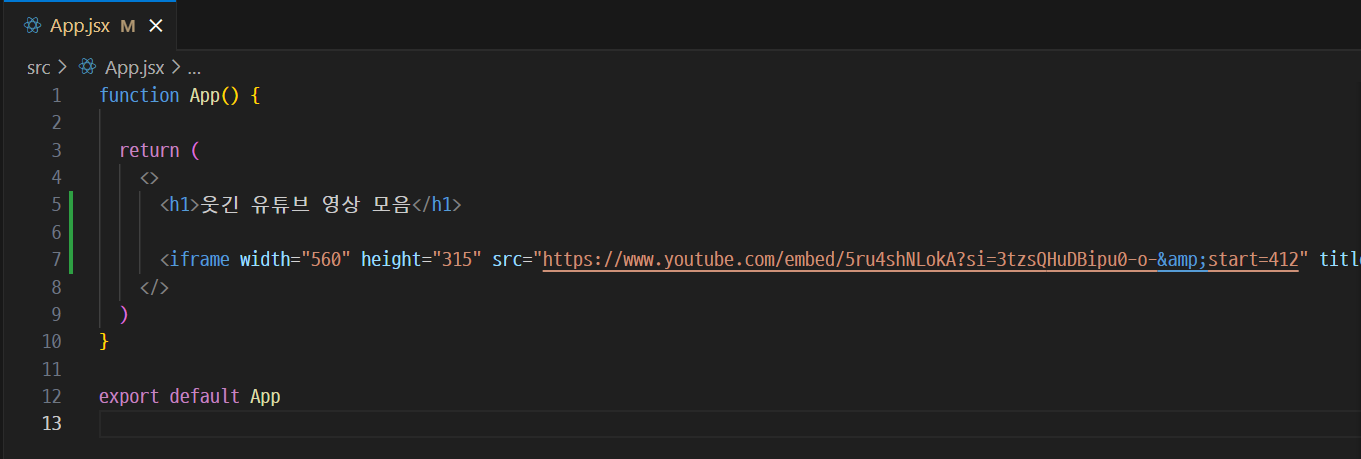The image size is (1361, 459).
Task: Click the iframe tag name on line 7
Action: (201, 260)
